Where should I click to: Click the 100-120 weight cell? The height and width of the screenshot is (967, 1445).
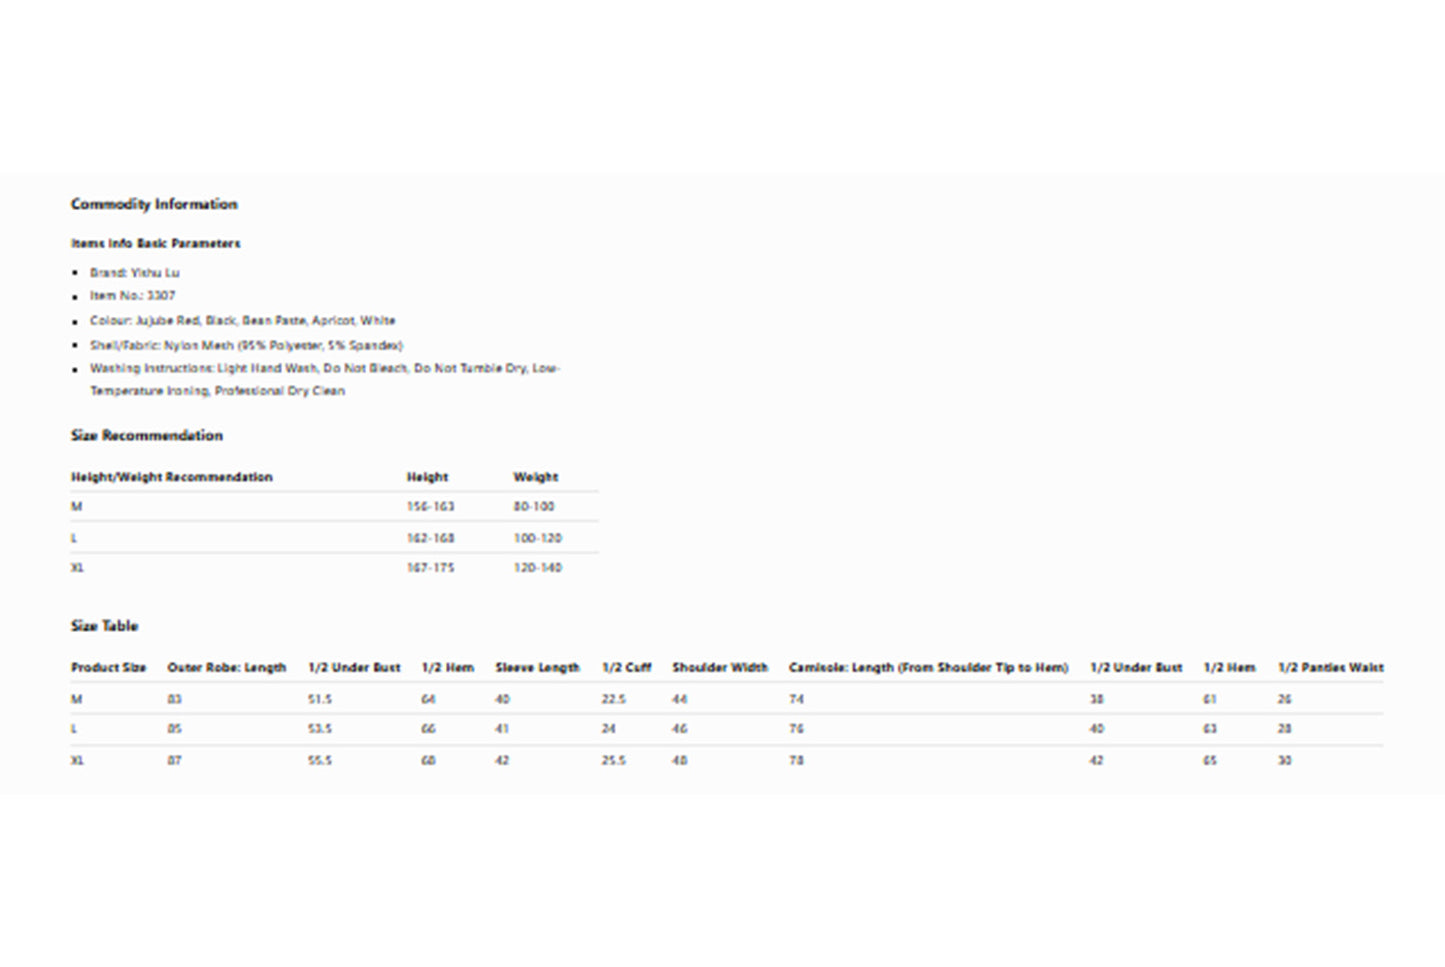pos(537,538)
